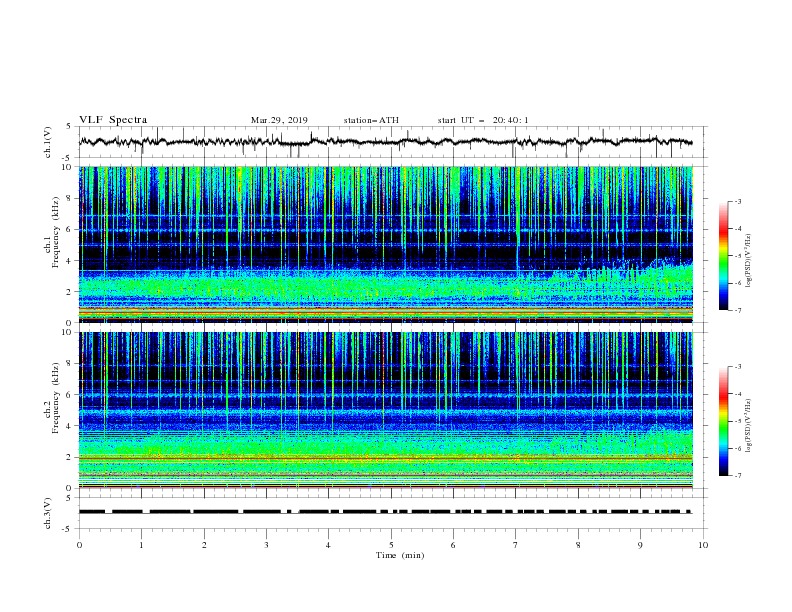Click time axis tick label "3"
The image size is (792, 612).
click(x=266, y=545)
